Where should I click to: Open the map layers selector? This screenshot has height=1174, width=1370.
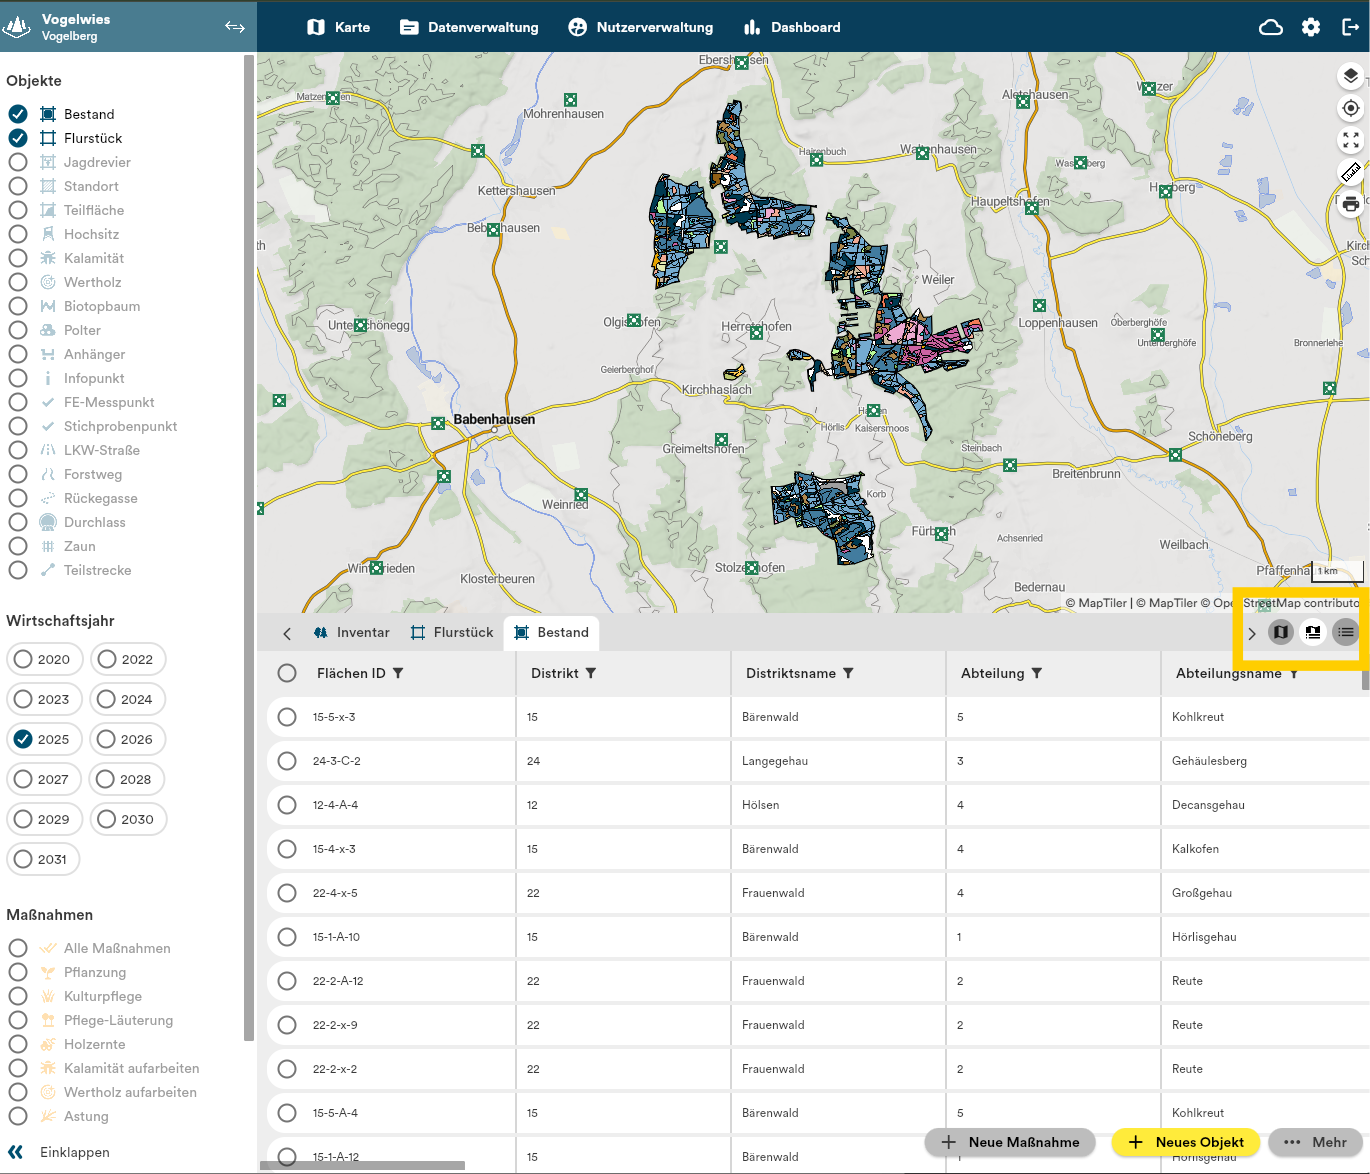pyautogui.click(x=1350, y=76)
